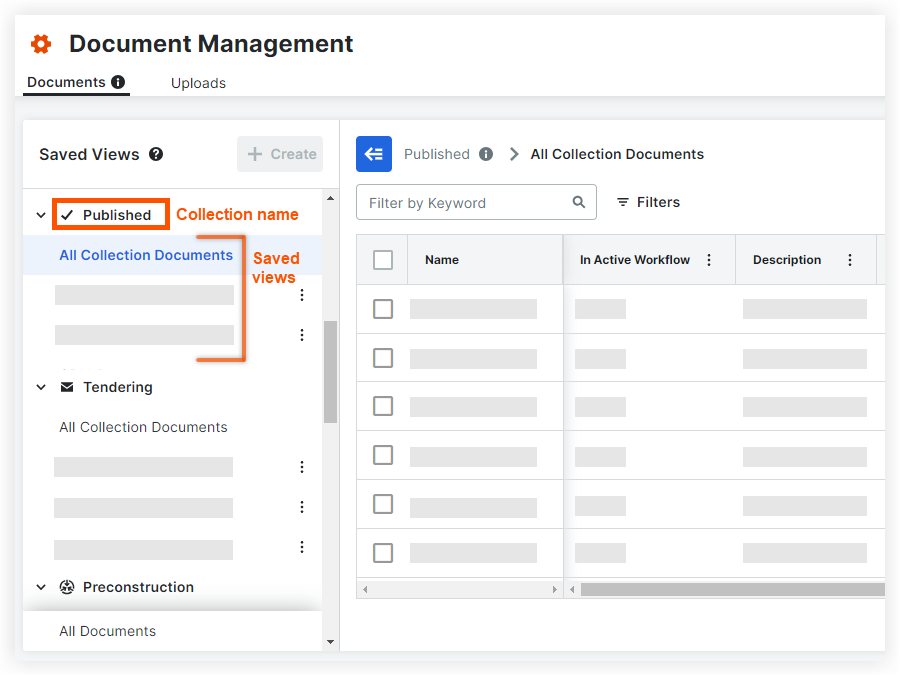The width and height of the screenshot is (900, 676).
Task: Select All Collection Documents under Tendering
Action: (143, 427)
